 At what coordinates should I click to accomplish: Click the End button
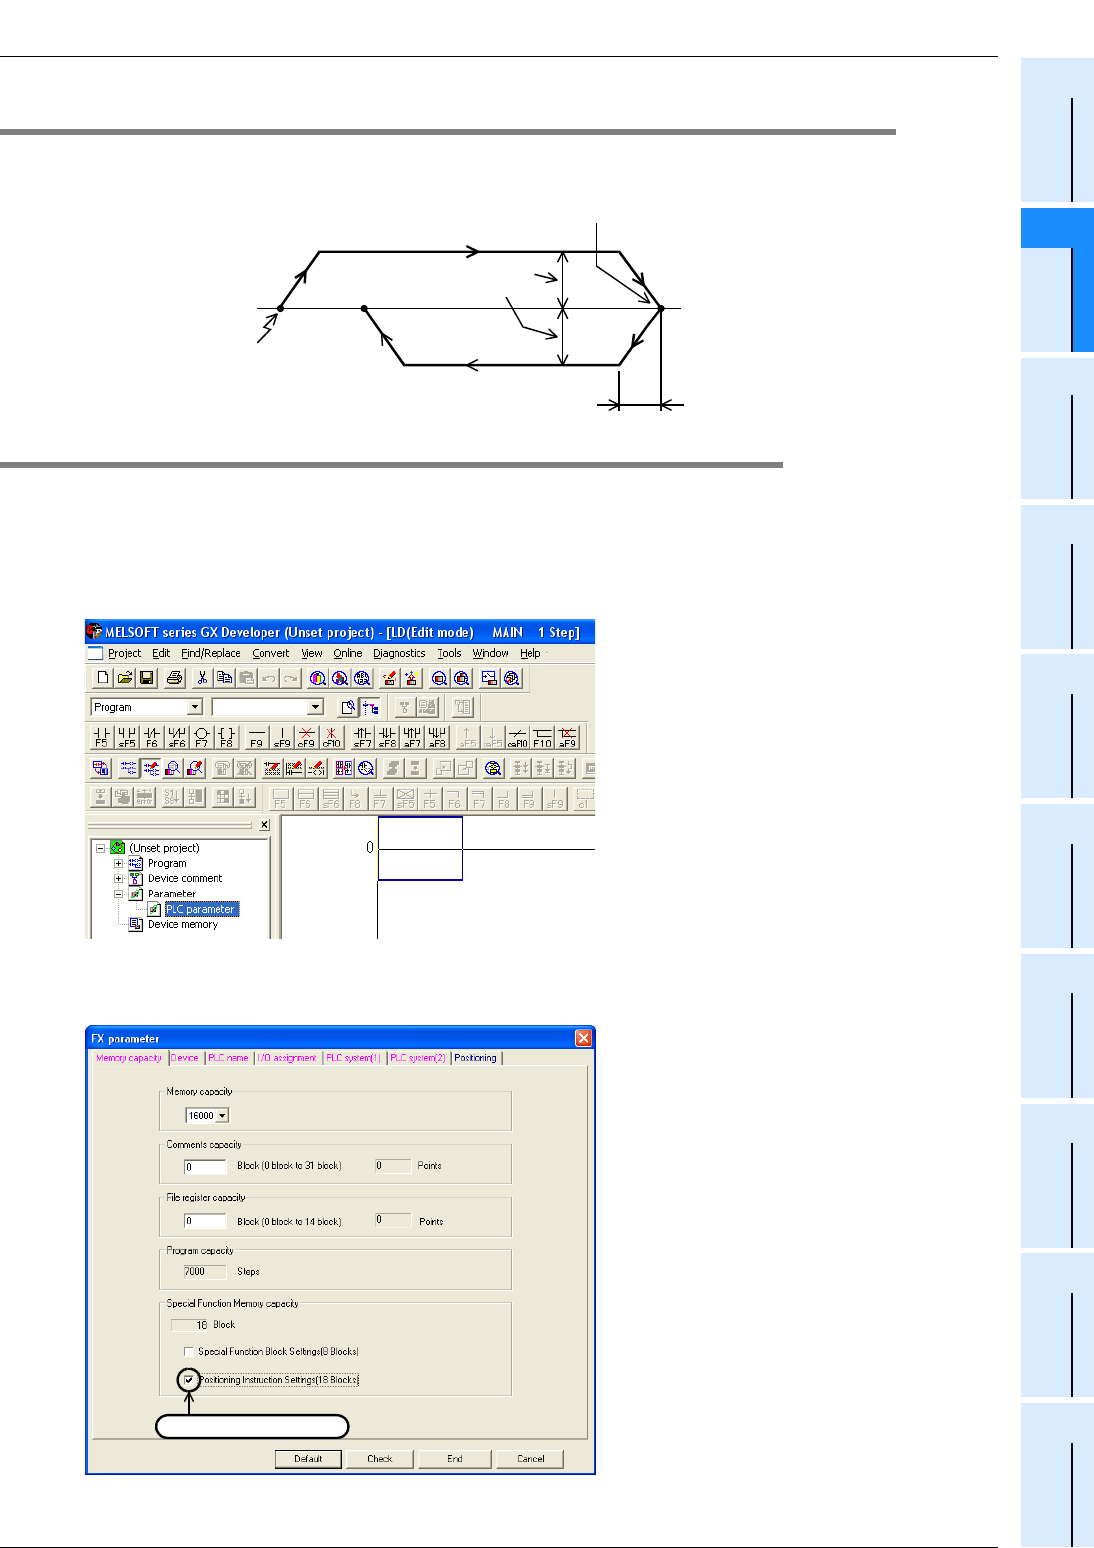click(455, 1459)
